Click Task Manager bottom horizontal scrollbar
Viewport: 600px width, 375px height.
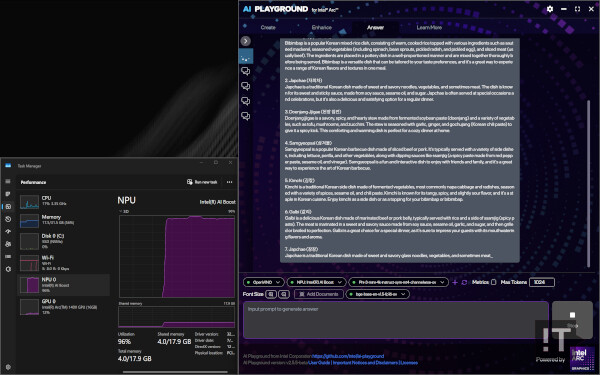click(x=175, y=372)
